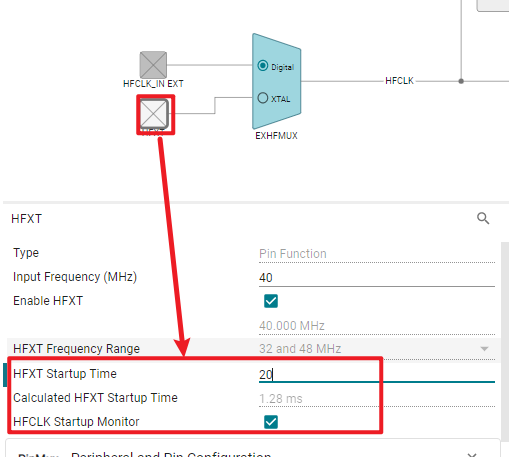509x457 pixels.
Task: Click the HFXT Startup Time field
Action: coord(377,374)
